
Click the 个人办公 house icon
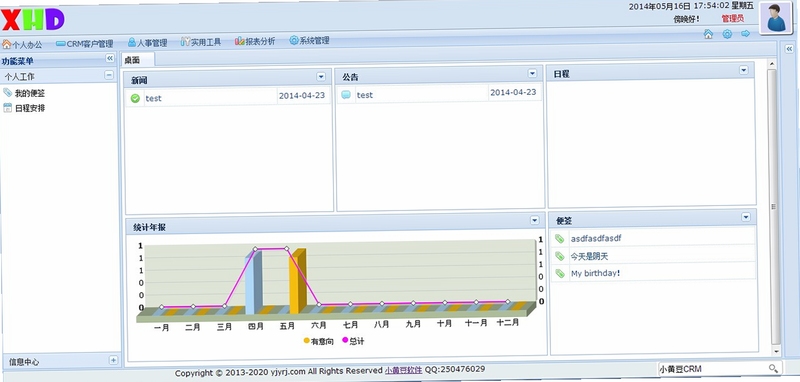coord(6,44)
